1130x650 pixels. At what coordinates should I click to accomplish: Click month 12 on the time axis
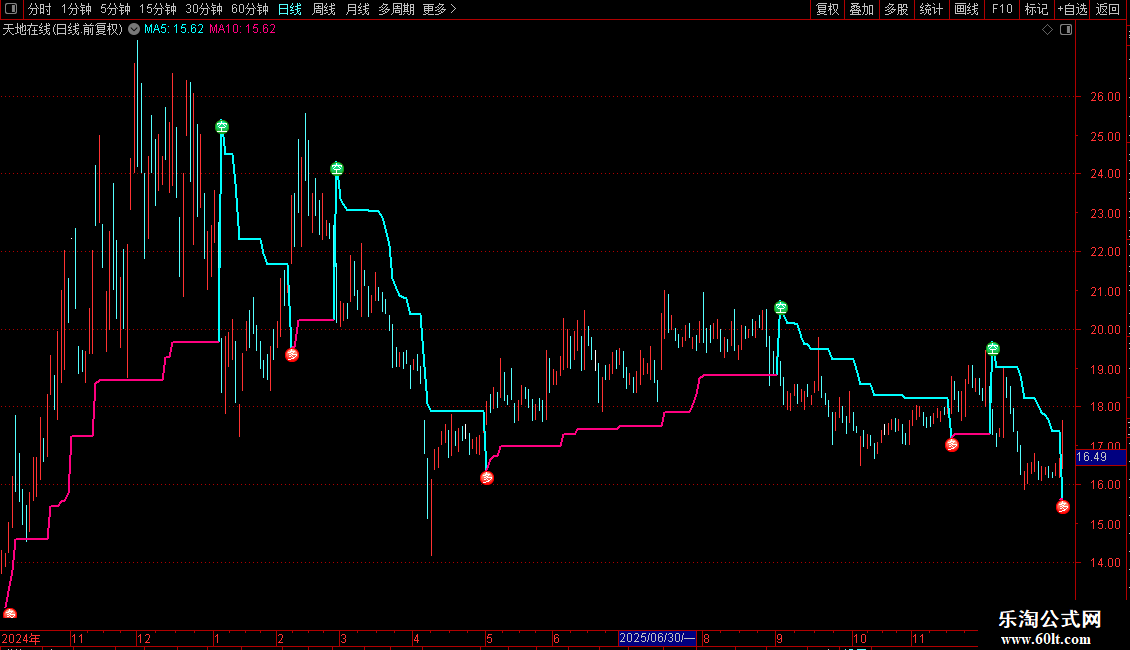tap(144, 638)
